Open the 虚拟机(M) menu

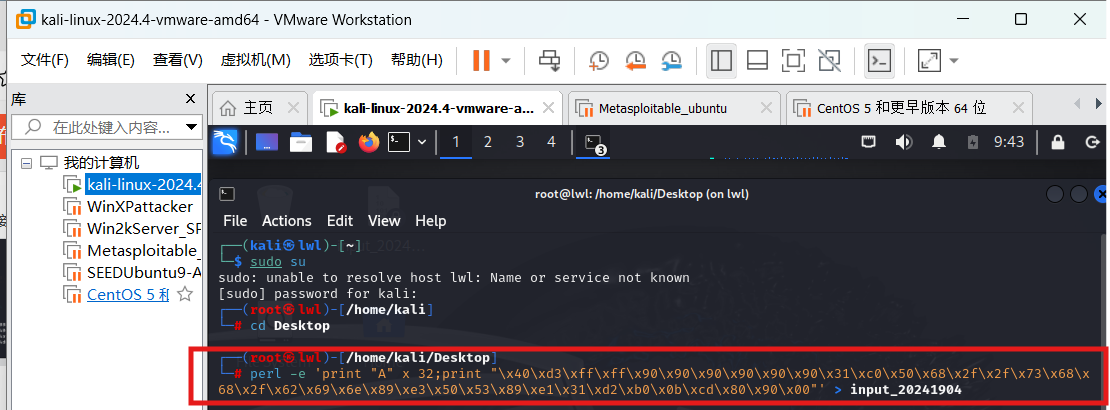point(256,60)
